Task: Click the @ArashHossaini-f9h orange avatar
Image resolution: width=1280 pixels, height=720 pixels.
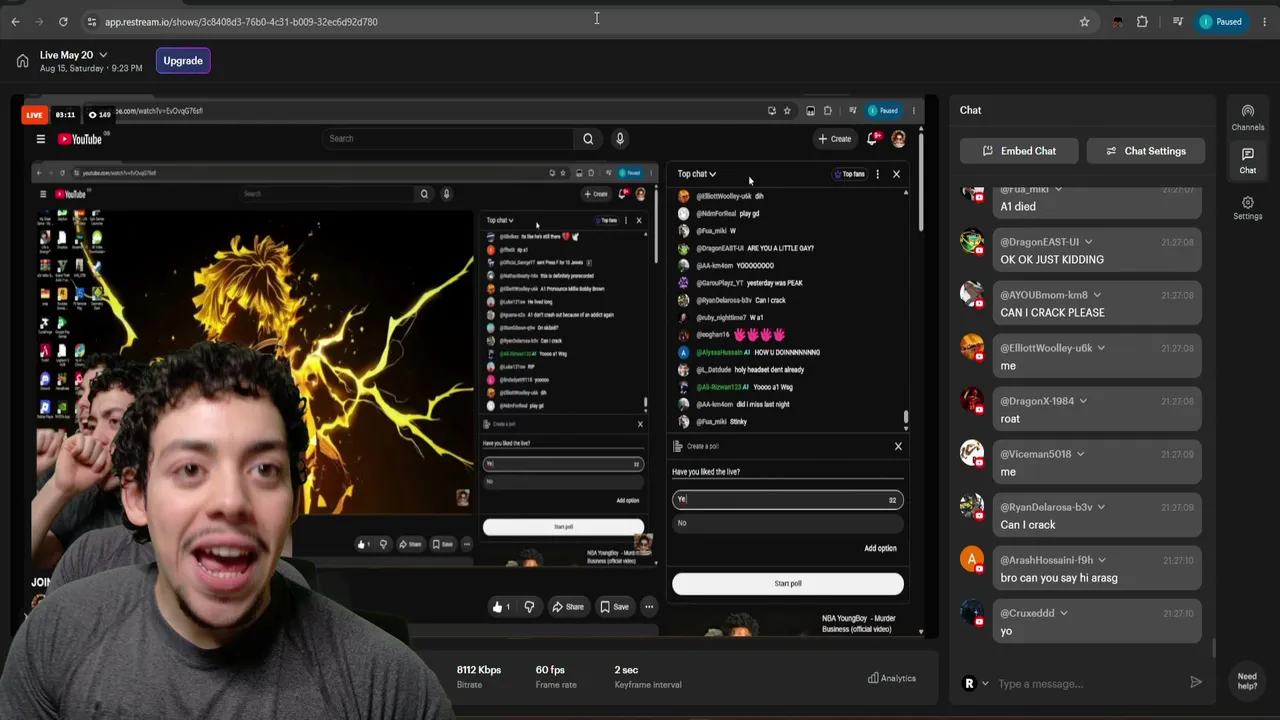Action: tap(972, 559)
